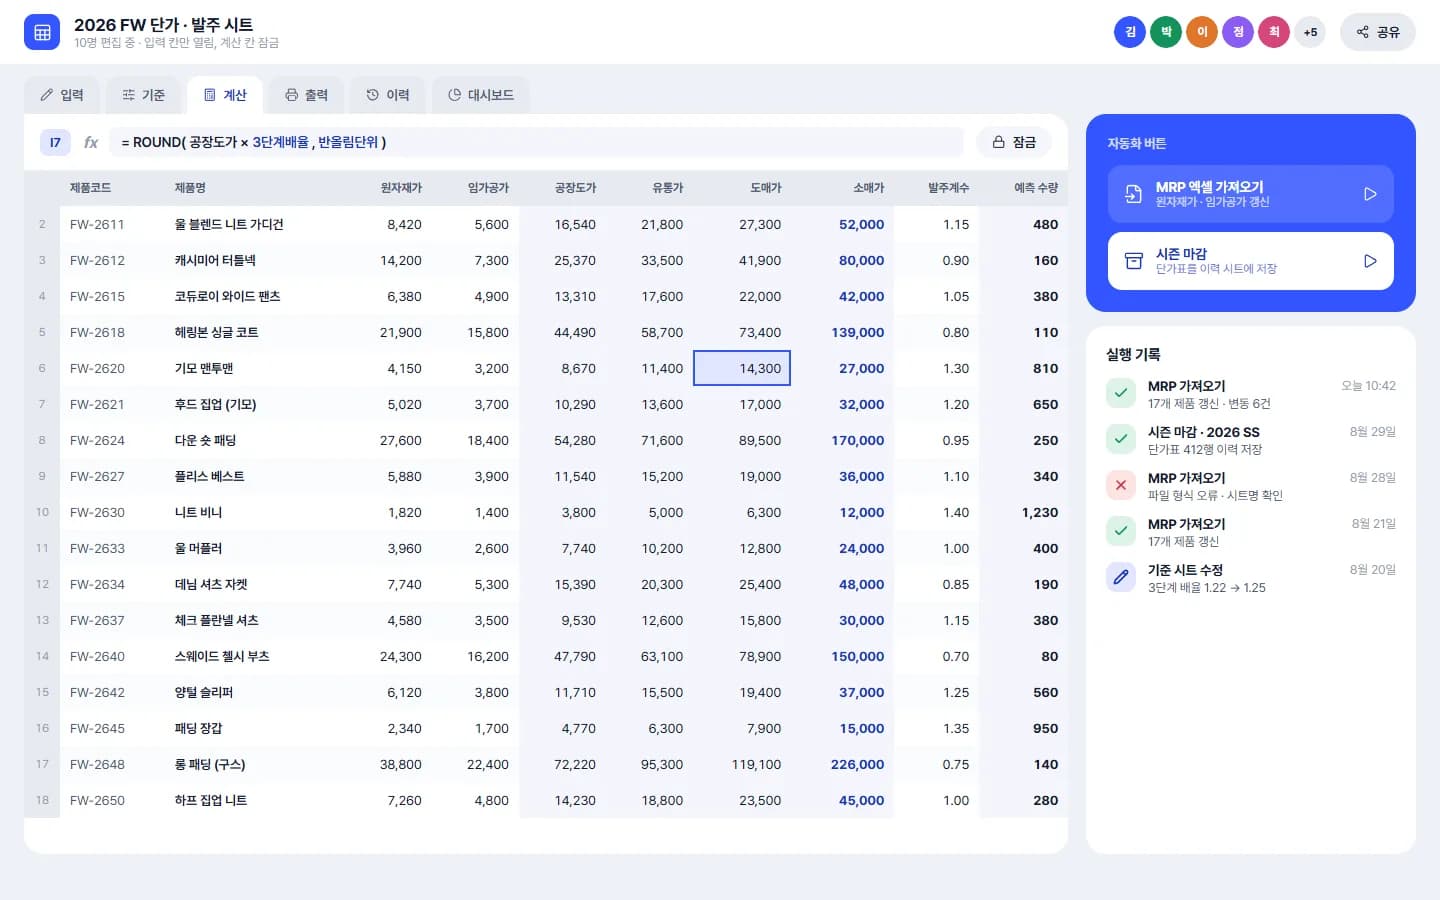Screen dimensions: 1440x900
Task: Click the 시즌 마감 · 2026 SS check icon
Action: (x=1121, y=439)
